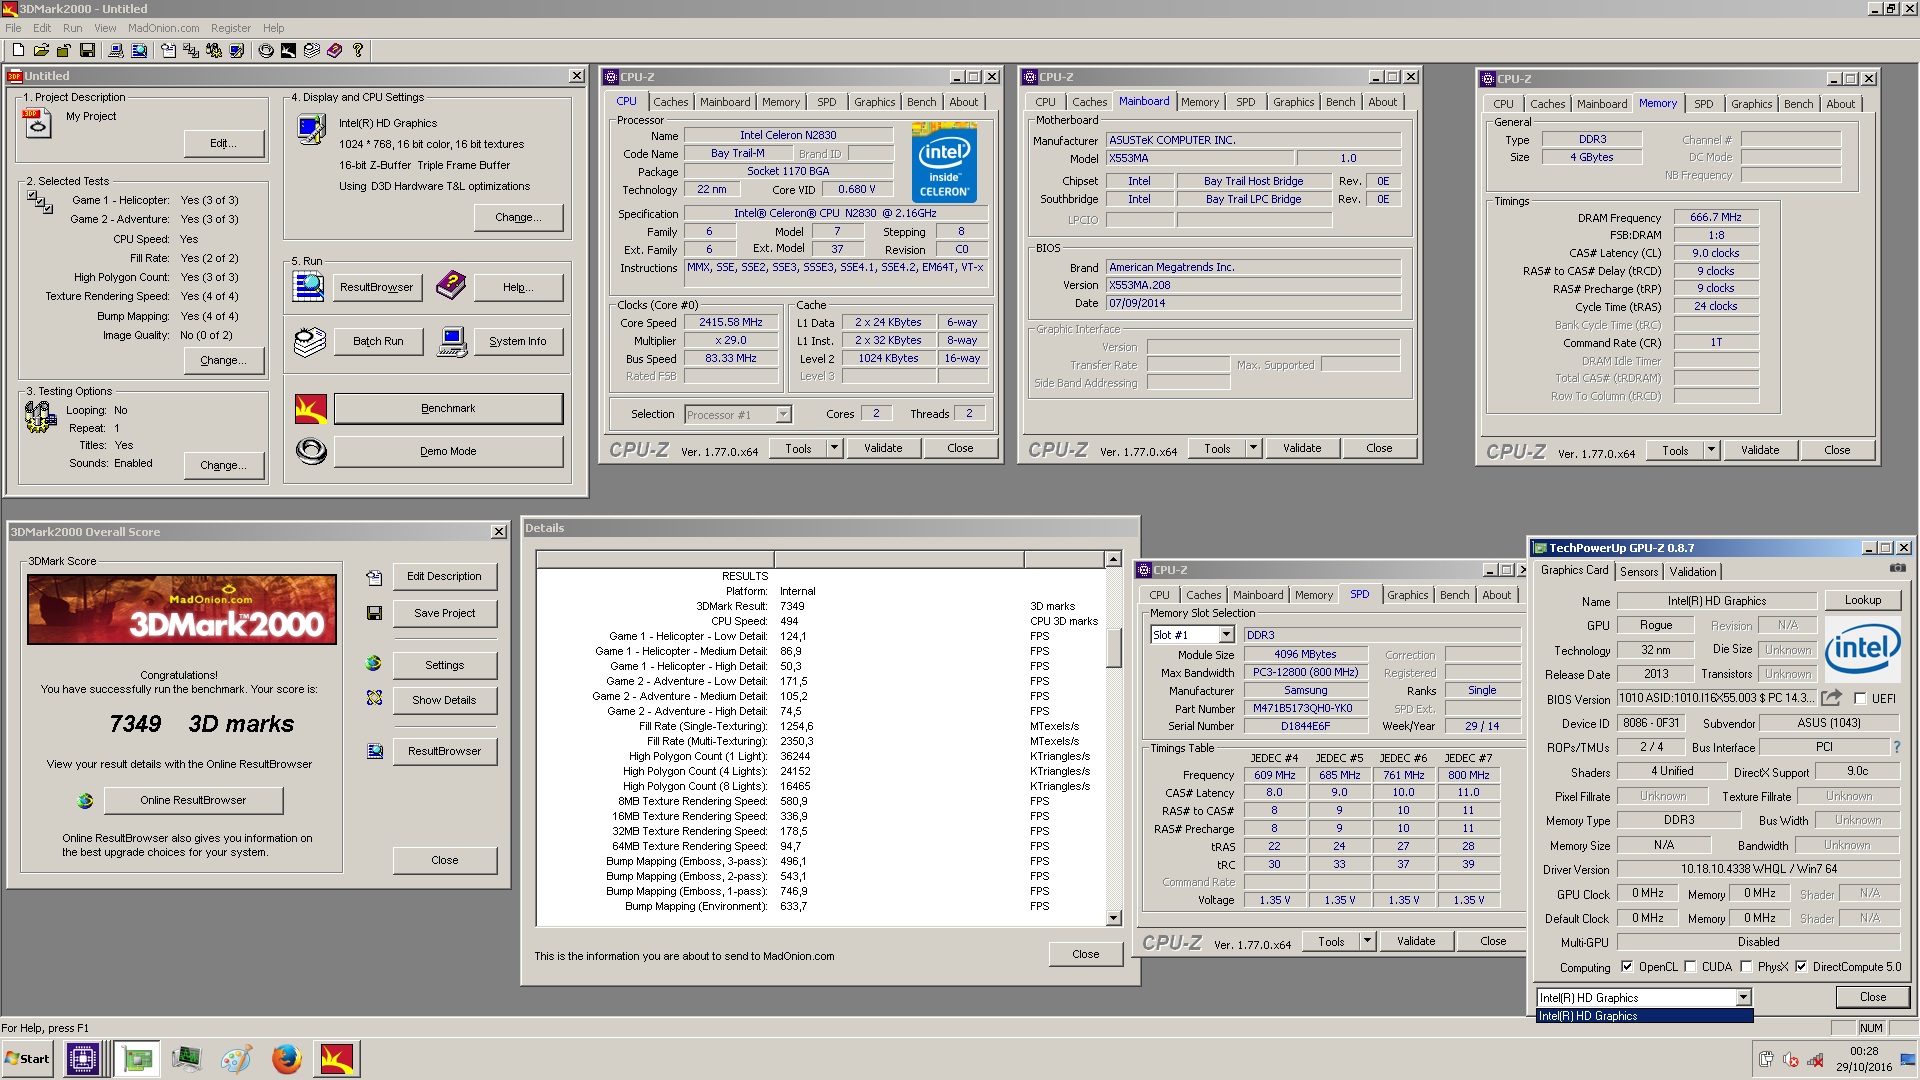Viewport: 1920px width, 1080px height.
Task: Click the Online ResultBrowser button
Action: (x=193, y=800)
